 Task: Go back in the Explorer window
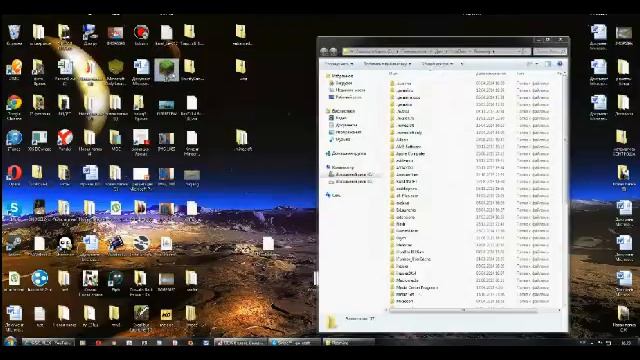324,51
